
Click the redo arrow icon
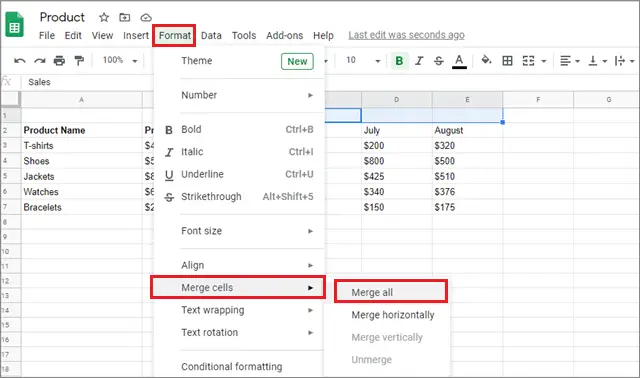click(40, 61)
